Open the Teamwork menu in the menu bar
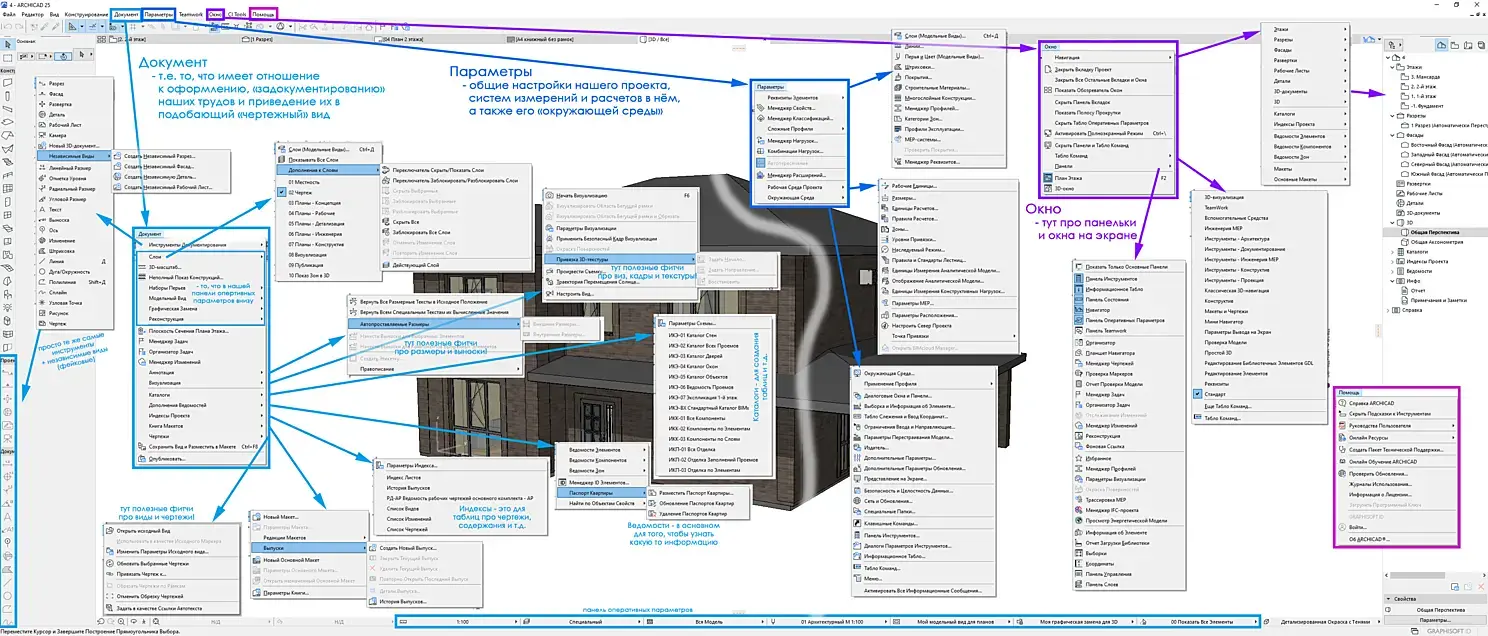 tap(190, 15)
